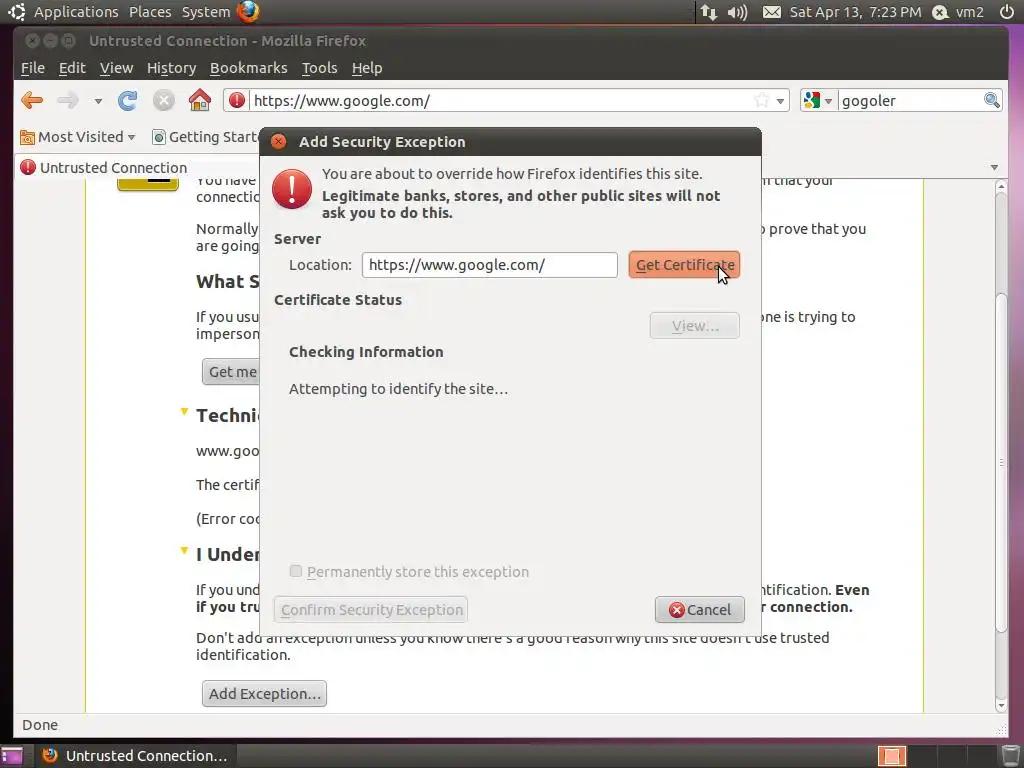This screenshot has width=1024, height=768.
Task: Open the Ubuntu Applications menu
Action: [x=76, y=12]
